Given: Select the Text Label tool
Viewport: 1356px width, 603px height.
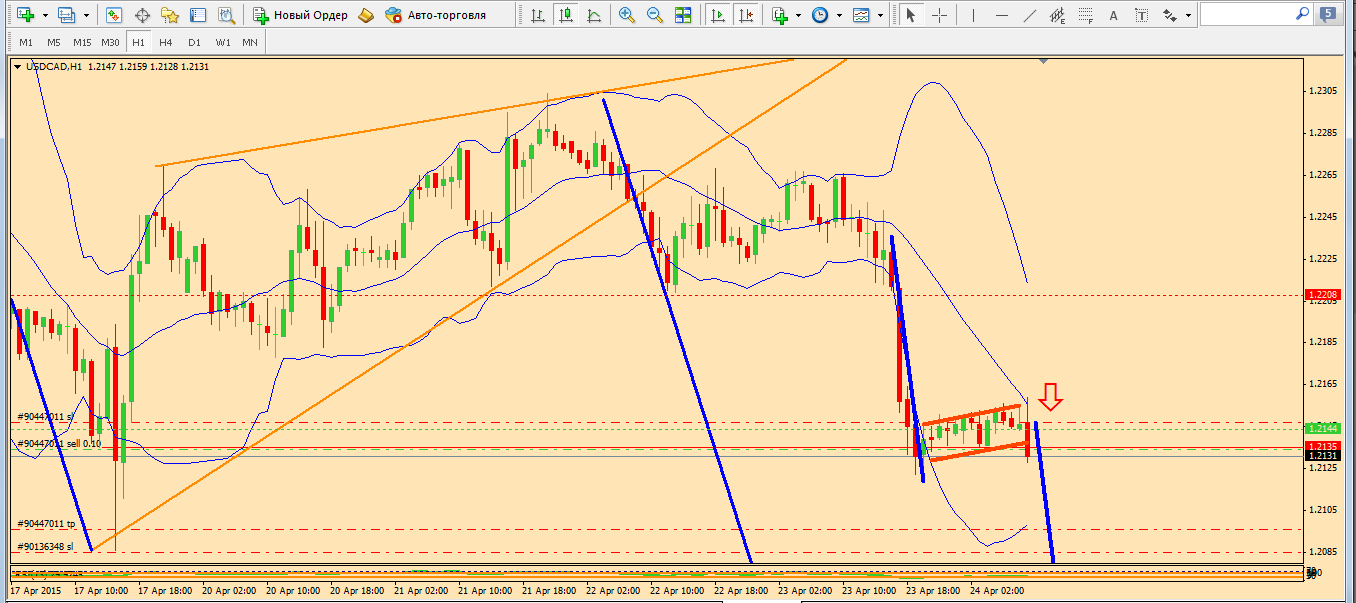Looking at the screenshot, I should click(x=1143, y=15).
